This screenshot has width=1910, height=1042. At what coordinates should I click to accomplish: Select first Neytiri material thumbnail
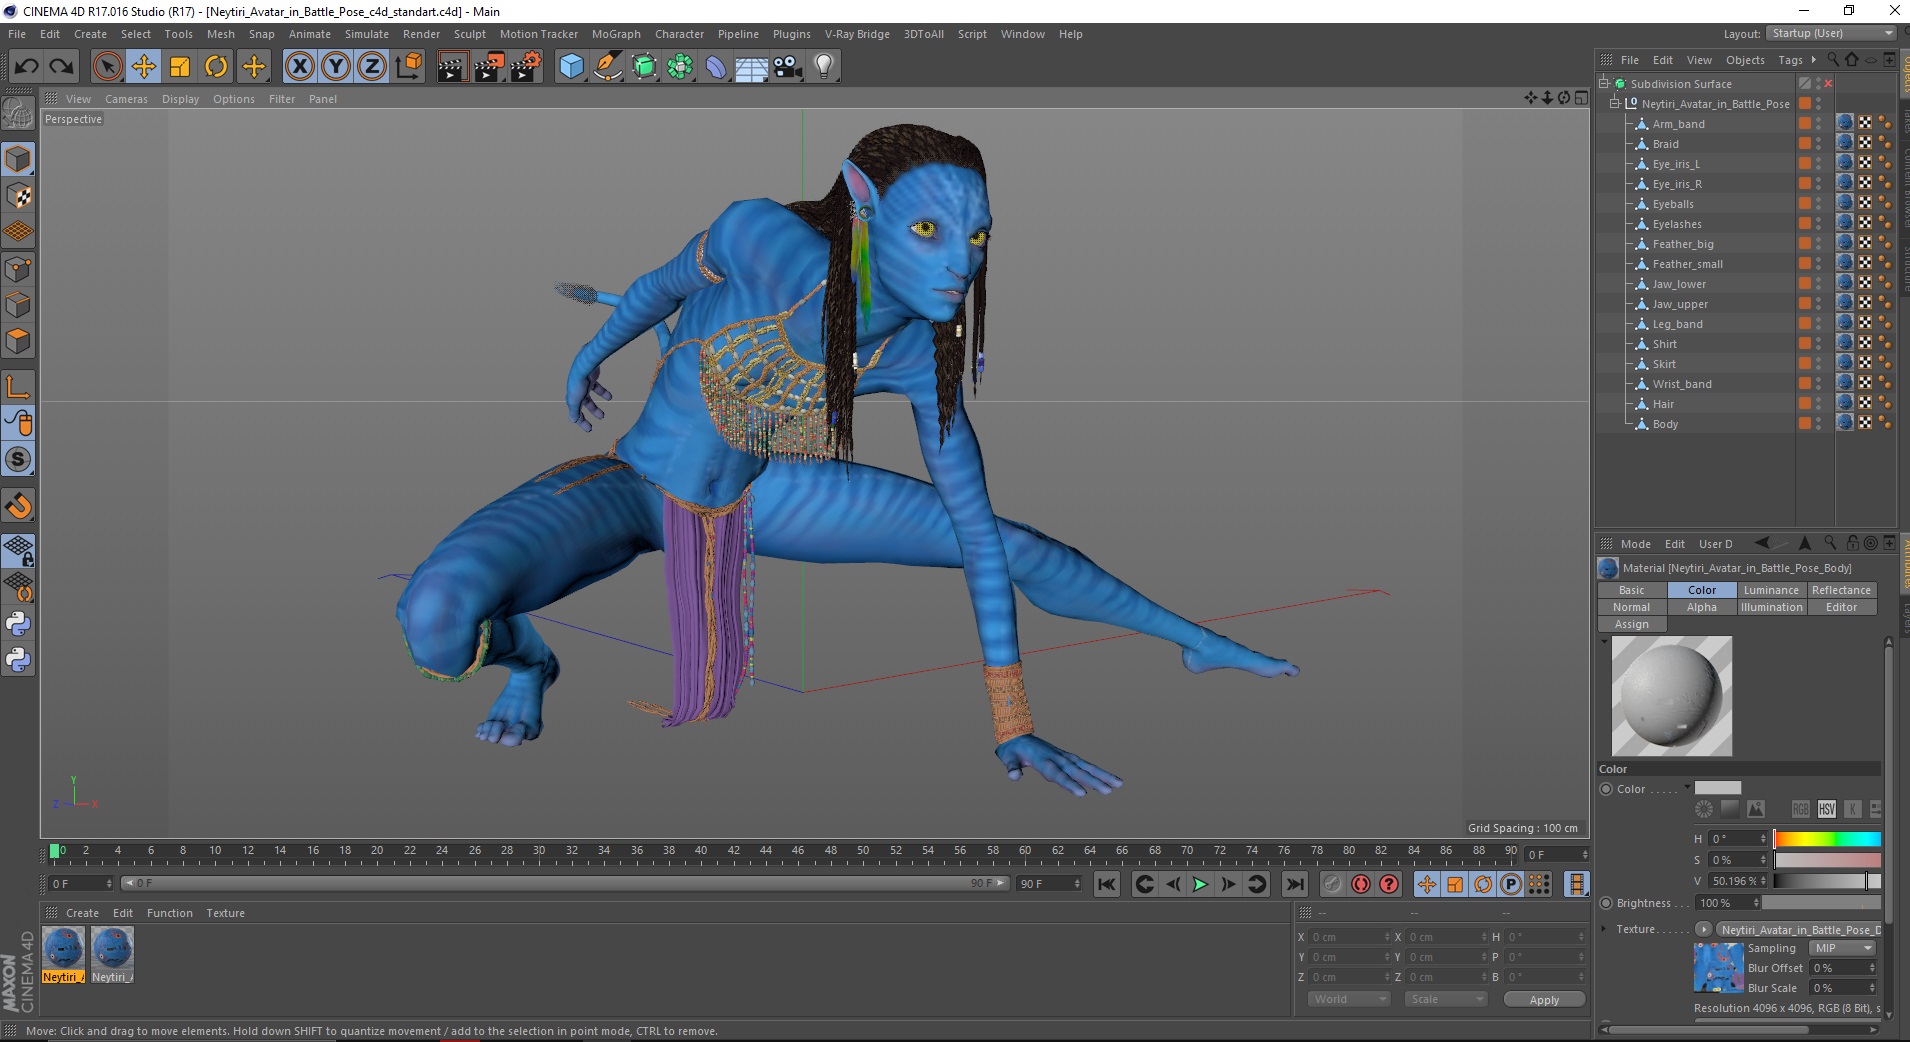(63, 955)
